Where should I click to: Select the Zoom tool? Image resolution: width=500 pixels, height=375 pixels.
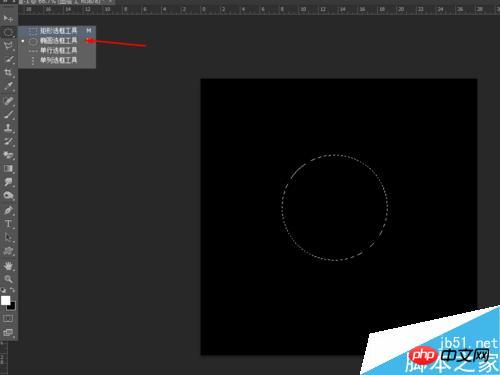(8, 279)
